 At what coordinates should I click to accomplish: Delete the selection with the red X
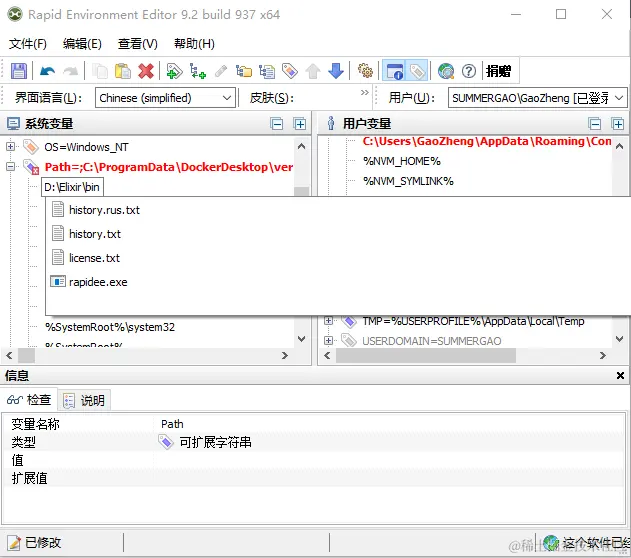pos(146,71)
